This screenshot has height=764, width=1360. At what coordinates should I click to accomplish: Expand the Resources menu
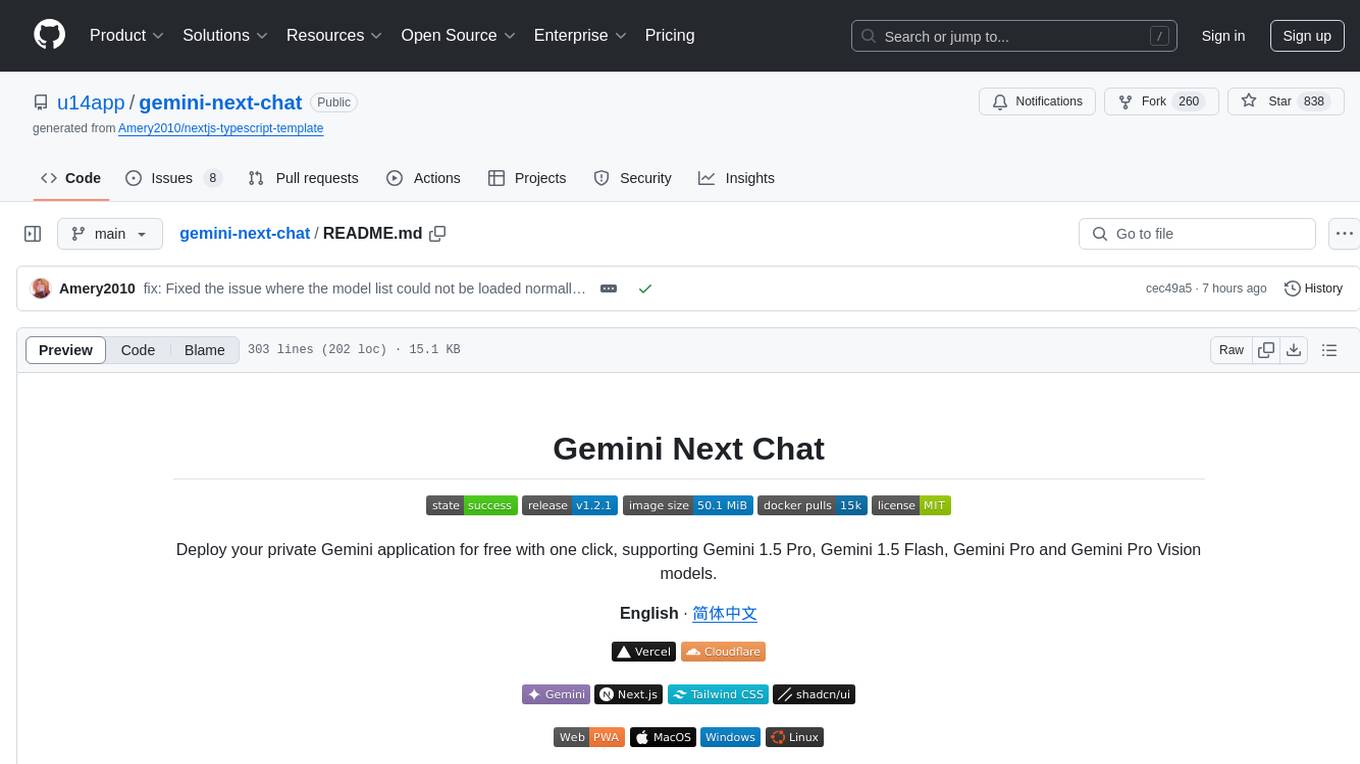click(x=334, y=35)
